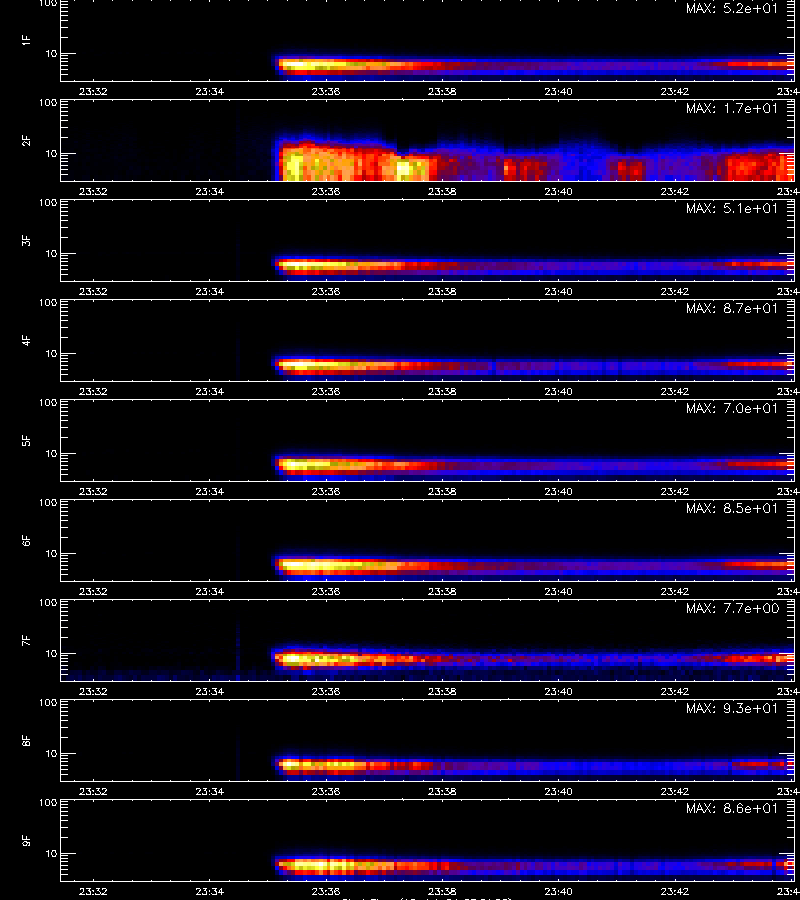
Task: Click the 23:32 tick label under 4F panel
Action: pyautogui.click(x=93, y=391)
